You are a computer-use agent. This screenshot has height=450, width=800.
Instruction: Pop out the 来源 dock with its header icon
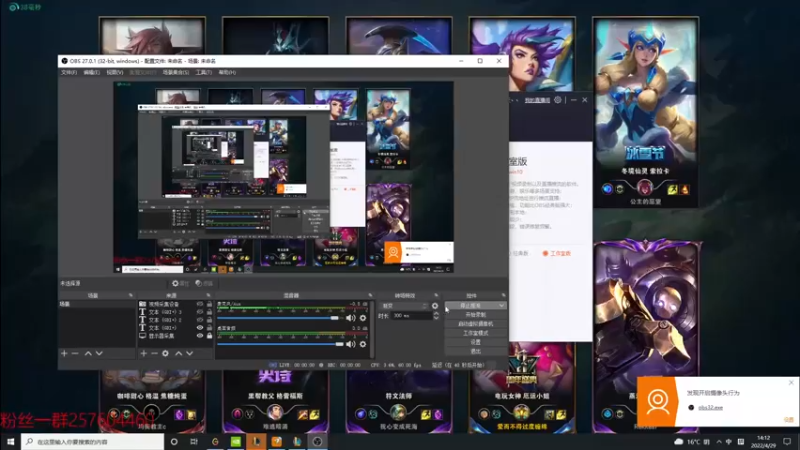(208, 295)
